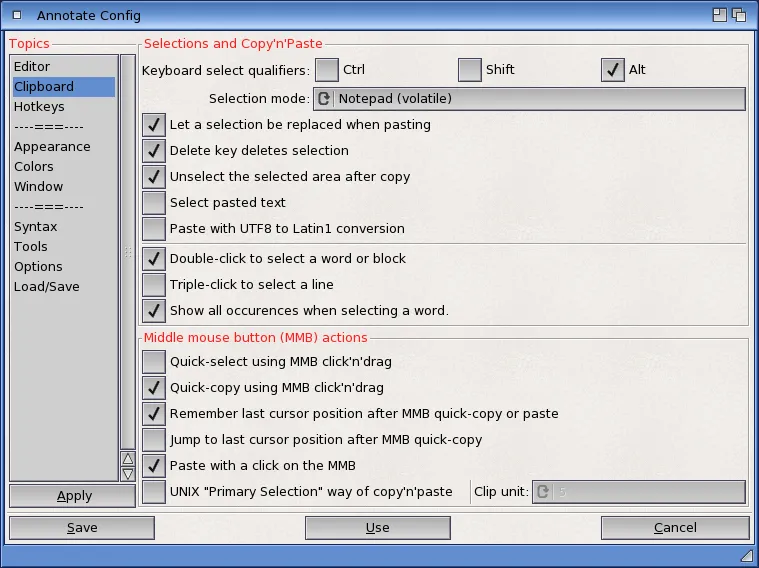Open the disabled Clip unit dropdown
This screenshot has height=568, width=759.
(x=638, y=492)
